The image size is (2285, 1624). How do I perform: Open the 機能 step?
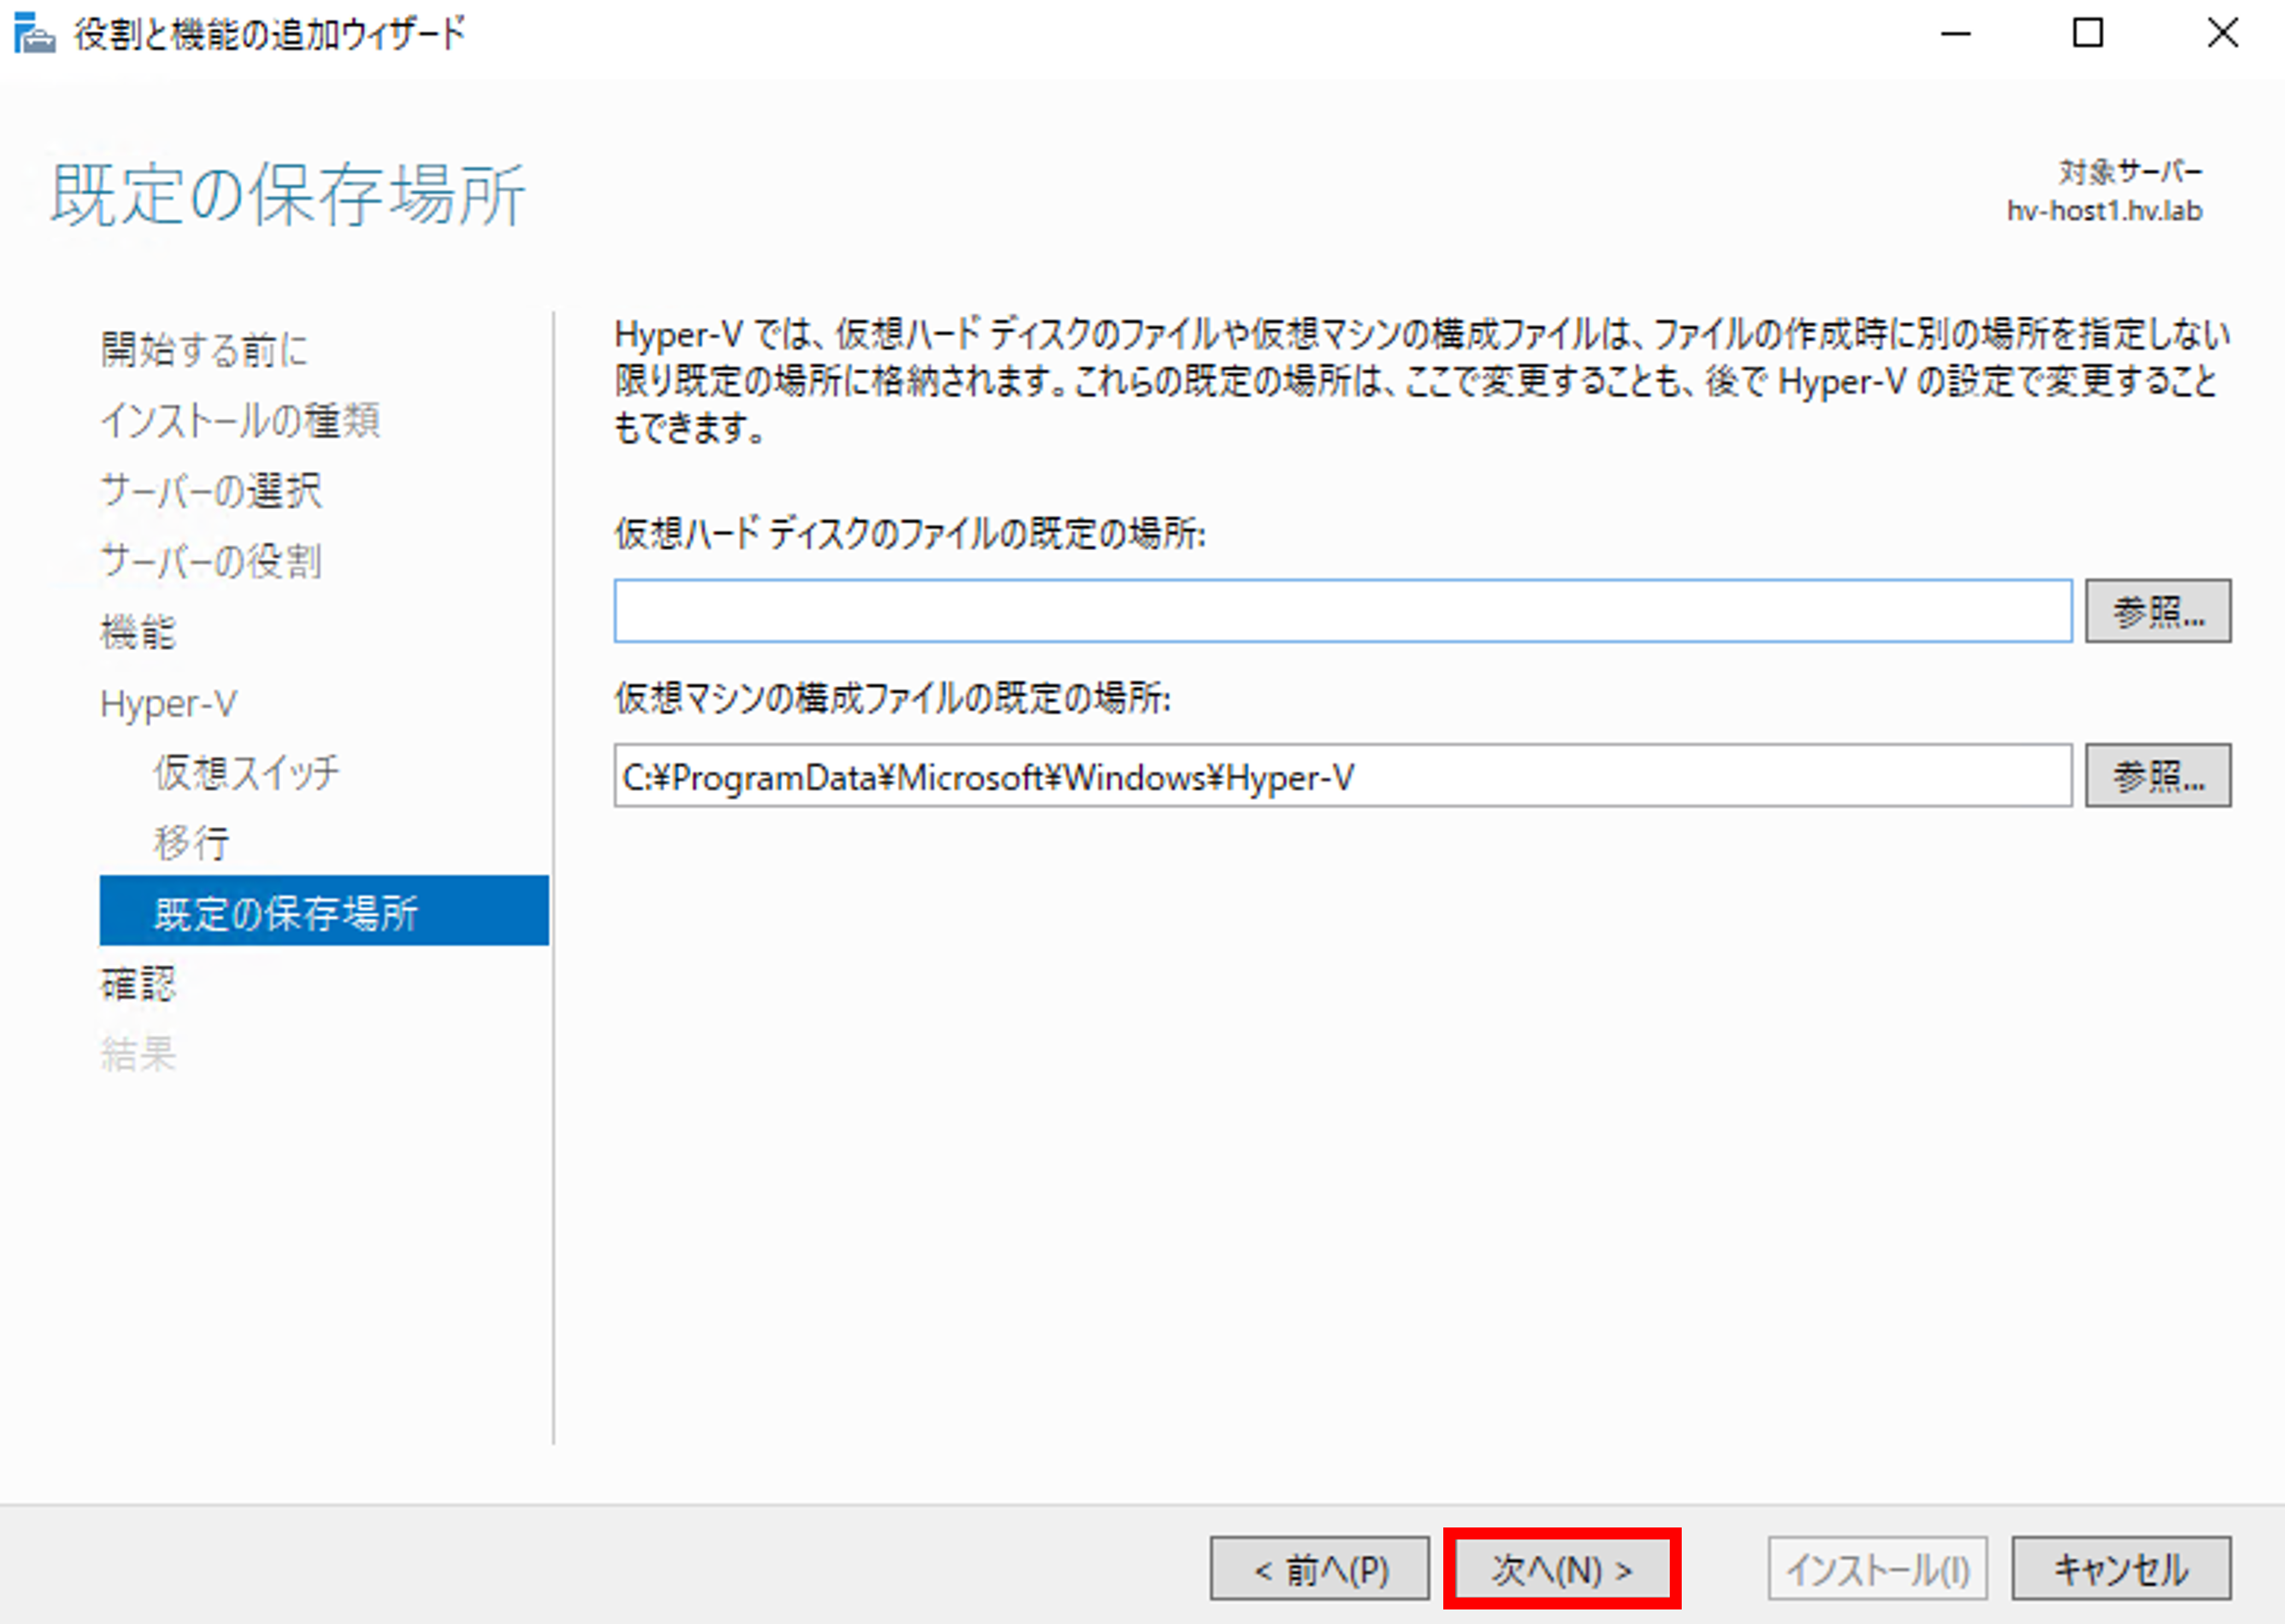click(138, 632)
